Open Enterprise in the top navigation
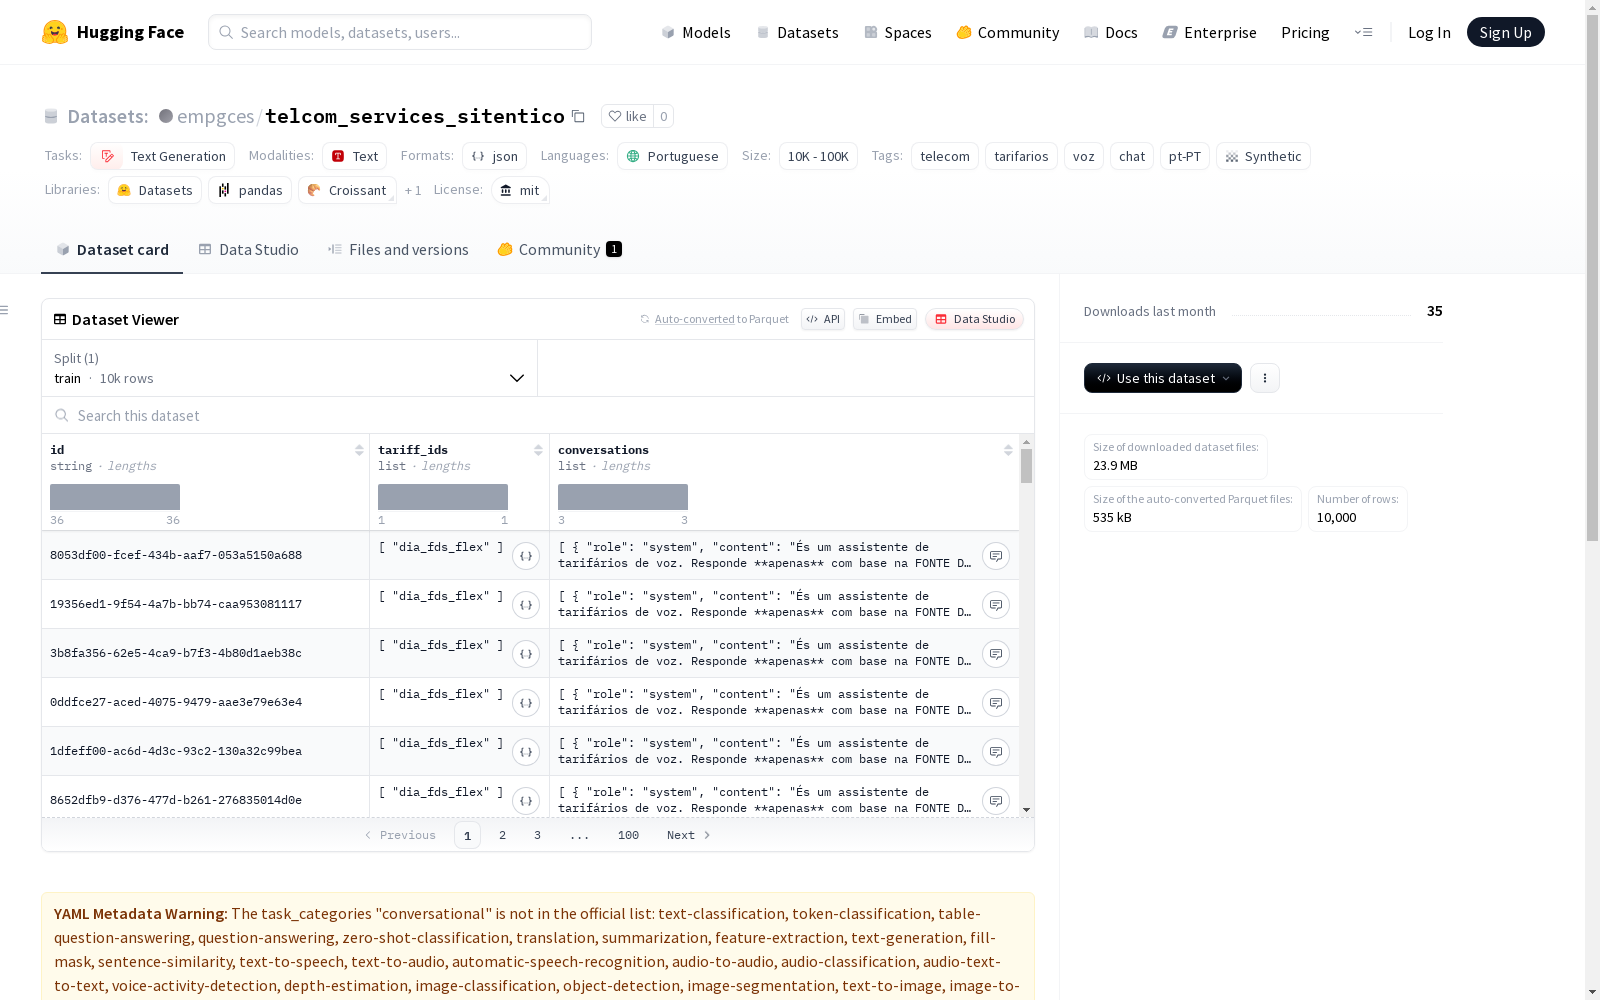Viewport: 1600px width, 1000px height. coord(1209,32)
